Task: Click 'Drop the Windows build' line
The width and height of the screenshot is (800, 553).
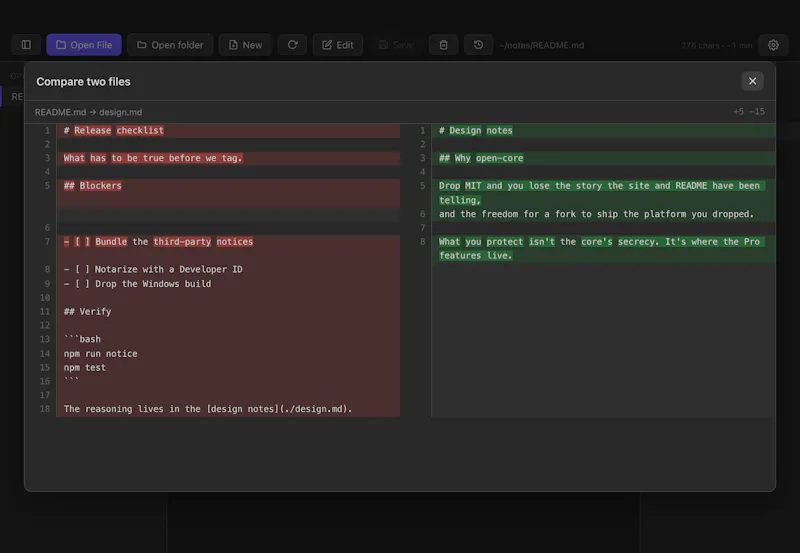Action: (228, 284)
